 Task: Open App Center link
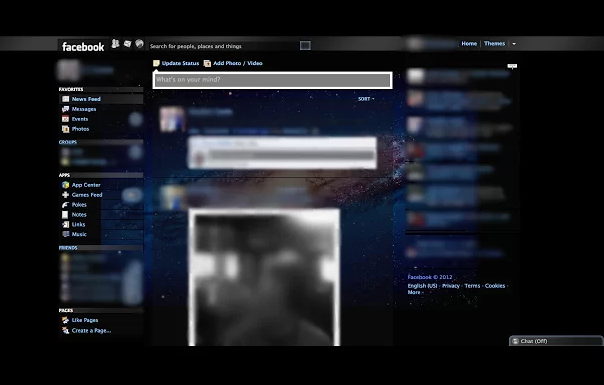tap(86, 185)
